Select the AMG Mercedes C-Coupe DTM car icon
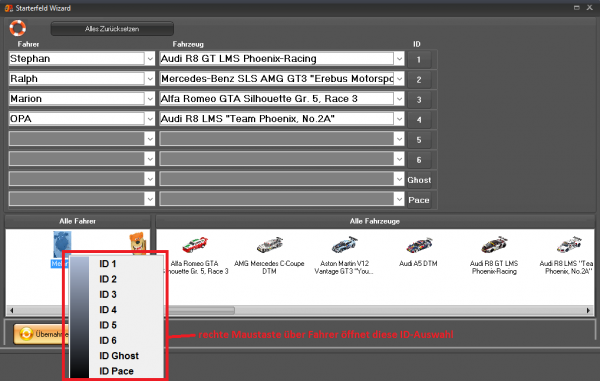This screenshot has width=600, height=381. [269, 245]
